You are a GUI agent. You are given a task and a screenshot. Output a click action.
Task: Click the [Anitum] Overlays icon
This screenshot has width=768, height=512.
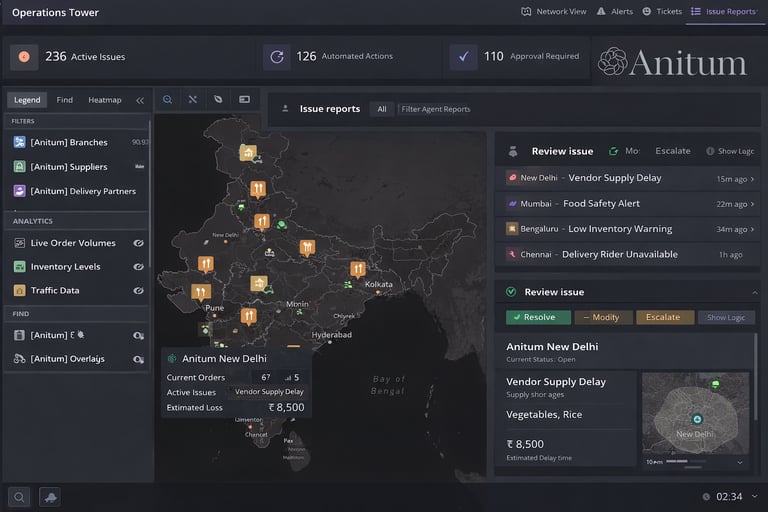pos(19,359)
